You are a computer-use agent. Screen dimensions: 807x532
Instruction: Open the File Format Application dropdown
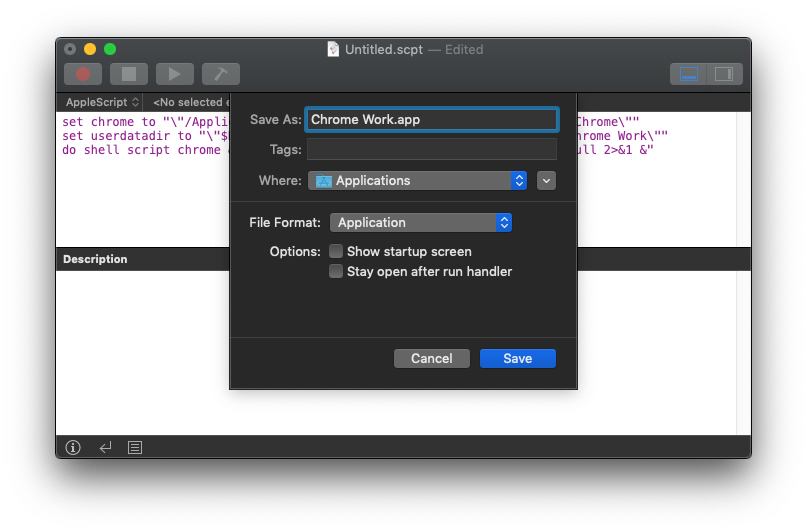(421, 222)
